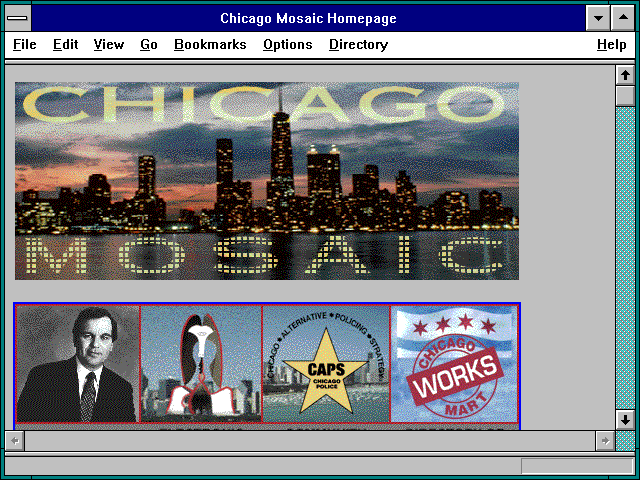Screen dimensions: 640x480
Task: Open the Edit menu
Action: coord(65,44)
